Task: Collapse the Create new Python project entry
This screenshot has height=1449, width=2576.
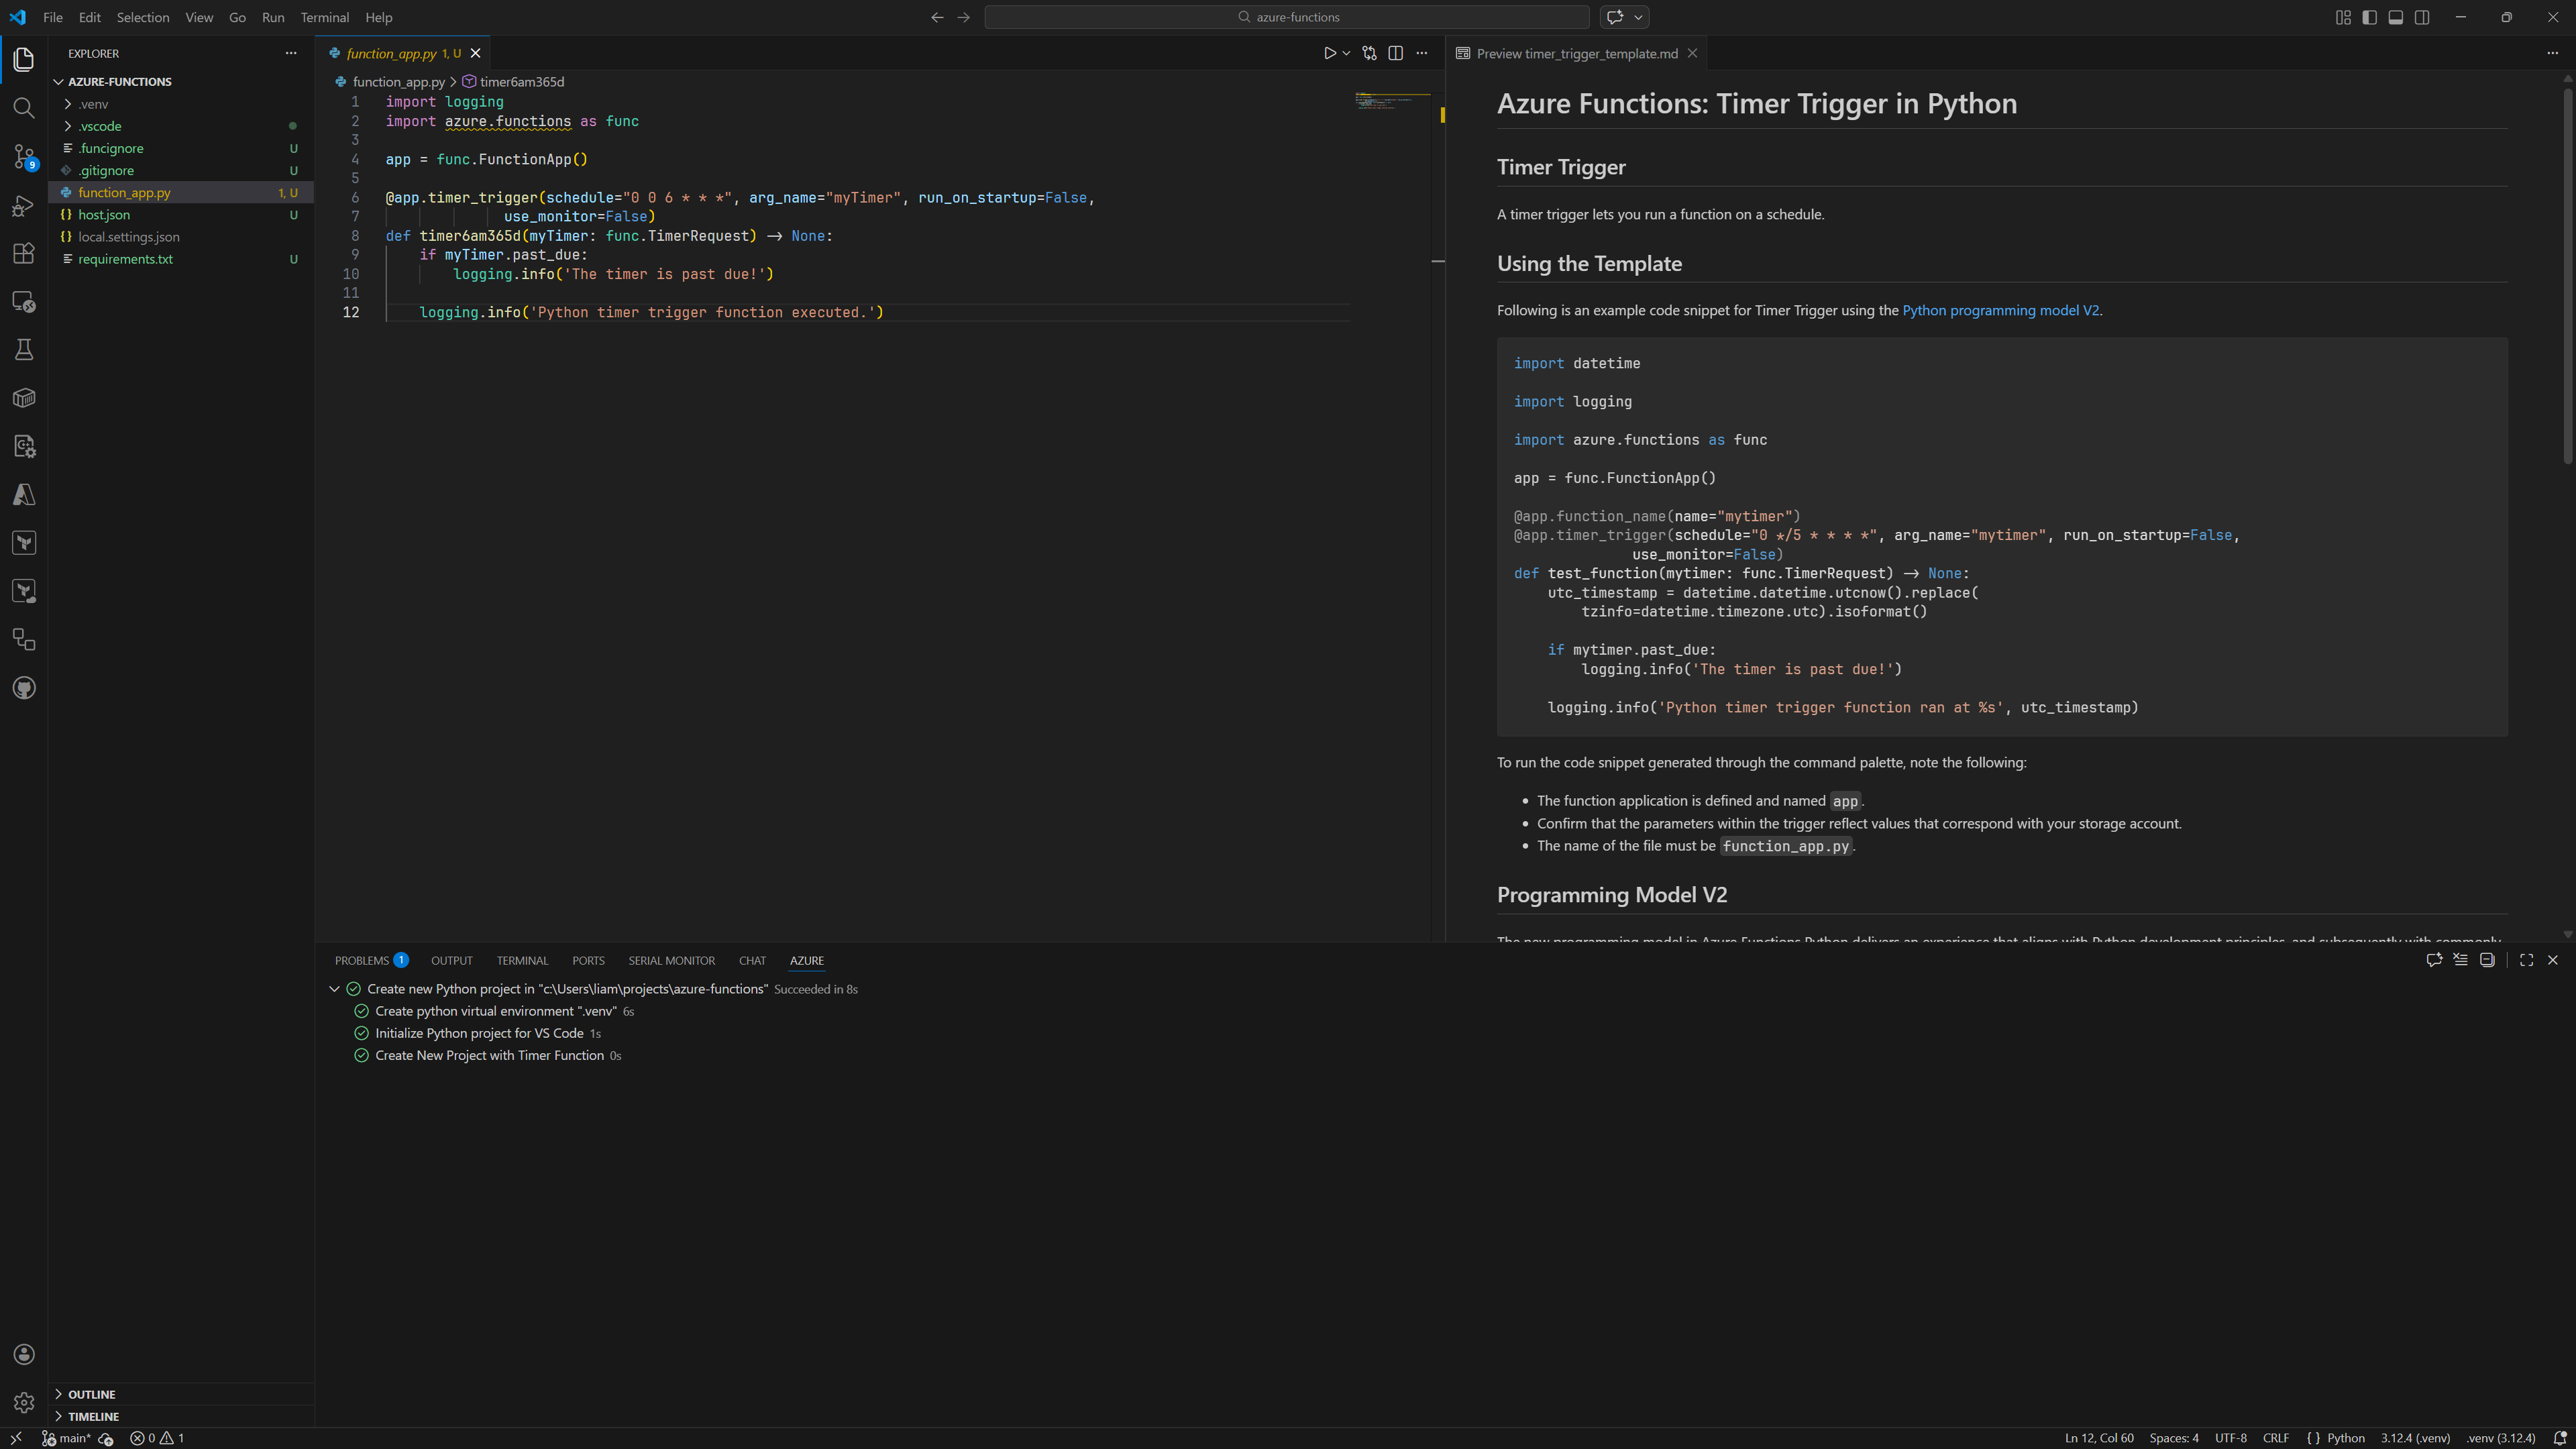Action: [334, 989]
